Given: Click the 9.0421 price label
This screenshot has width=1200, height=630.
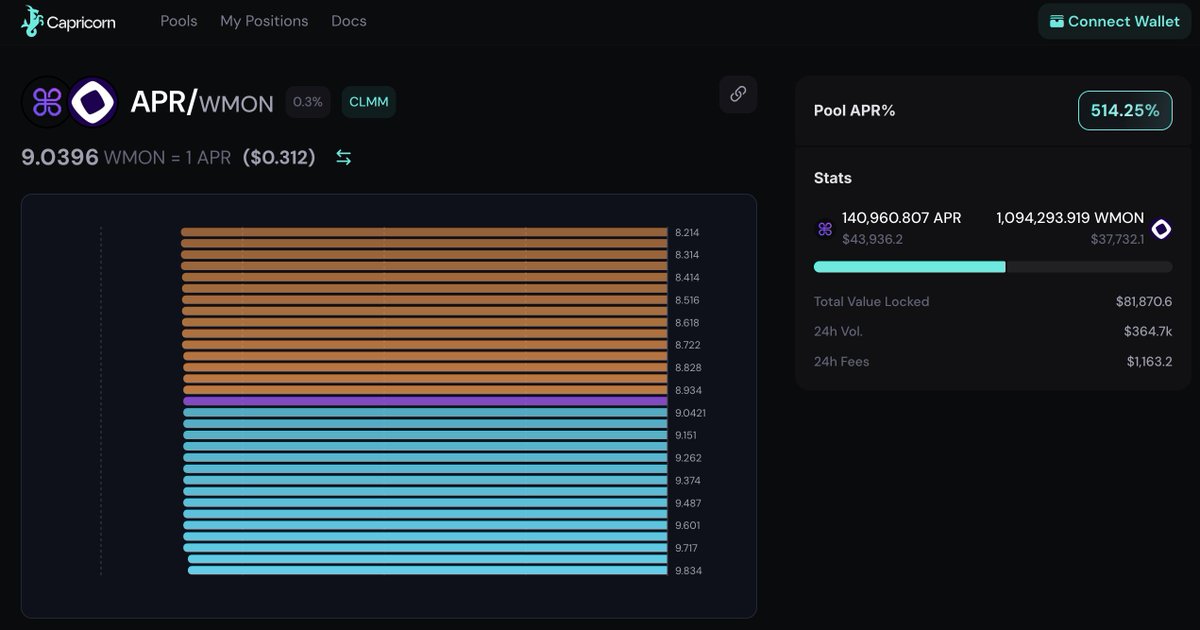Looking at the screenshot, I should (690, 413).
